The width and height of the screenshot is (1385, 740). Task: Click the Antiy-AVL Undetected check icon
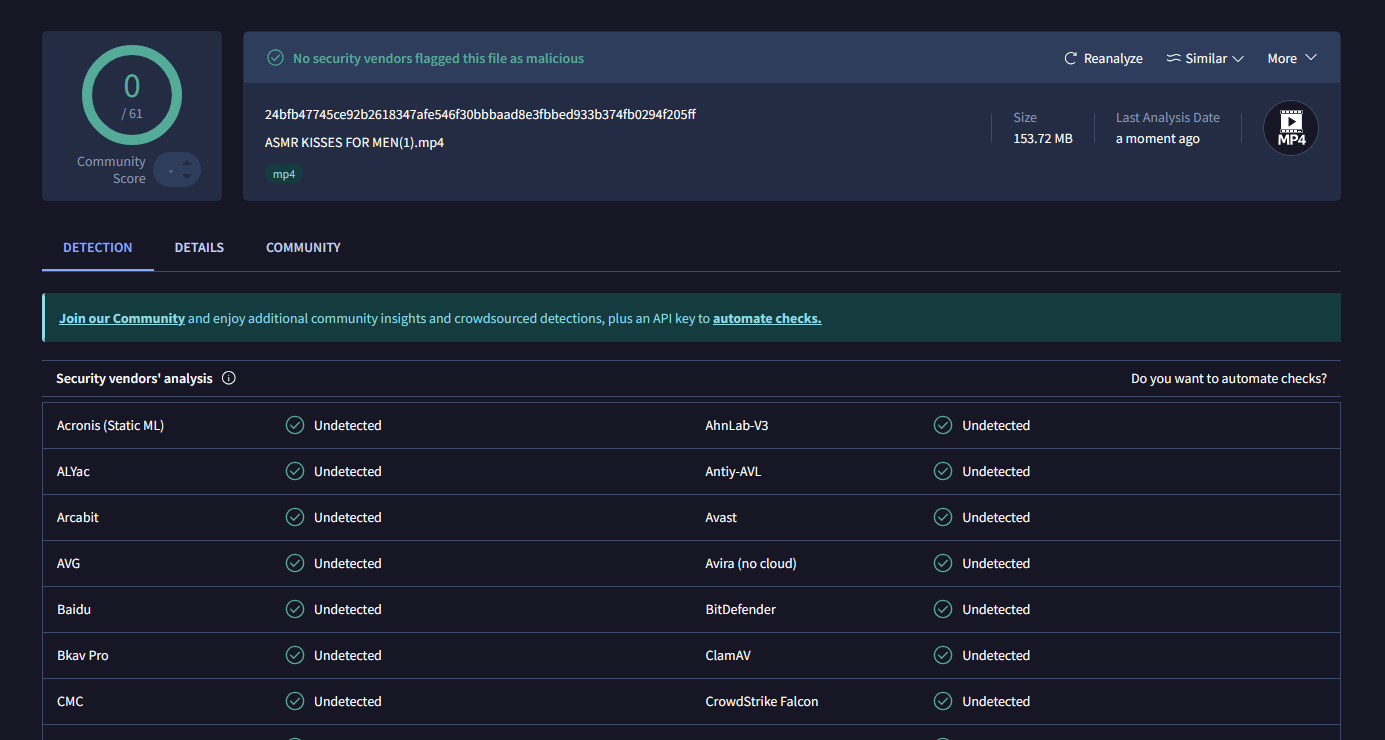click(943, 471)
